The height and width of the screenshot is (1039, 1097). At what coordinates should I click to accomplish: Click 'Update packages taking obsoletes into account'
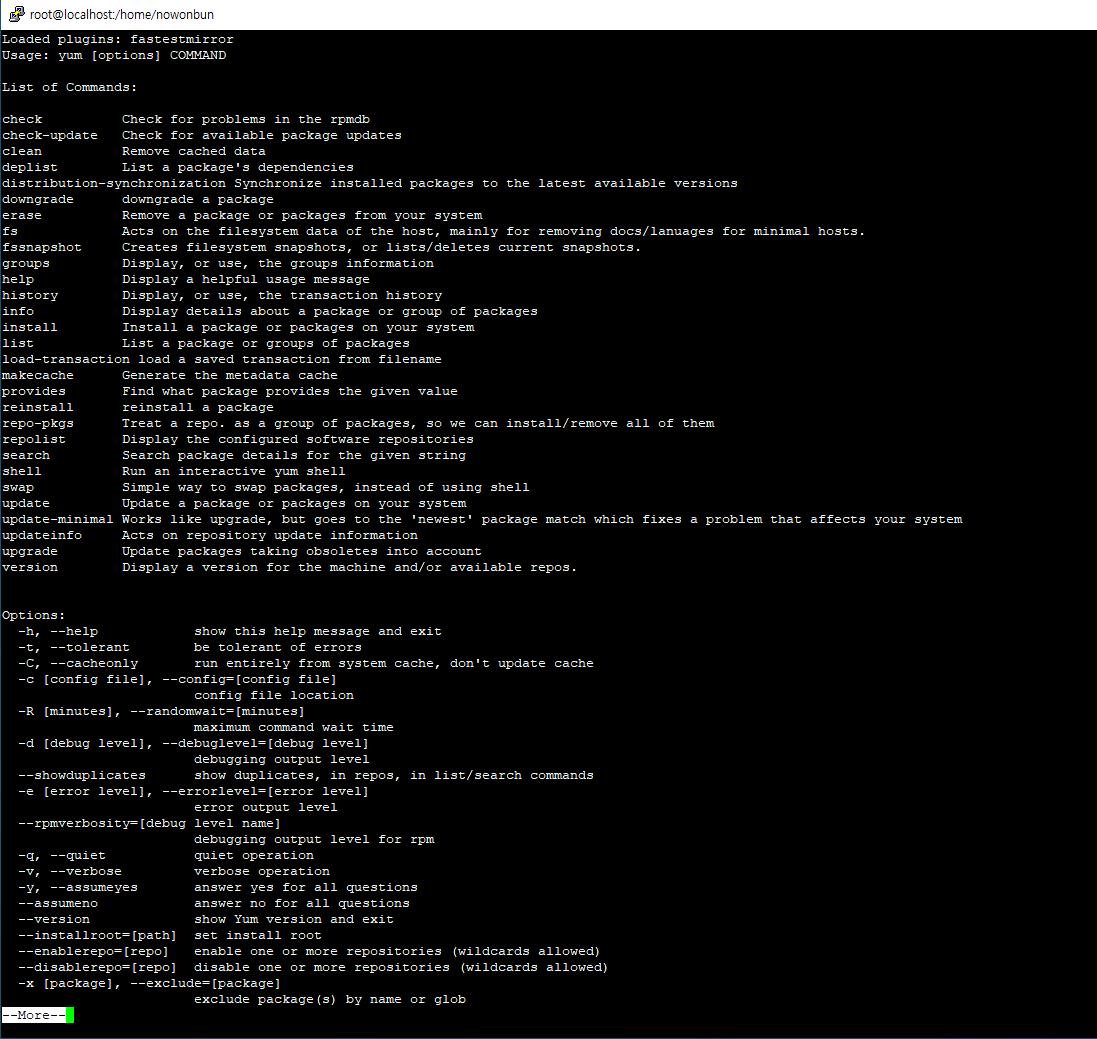[x=302, y=552]
